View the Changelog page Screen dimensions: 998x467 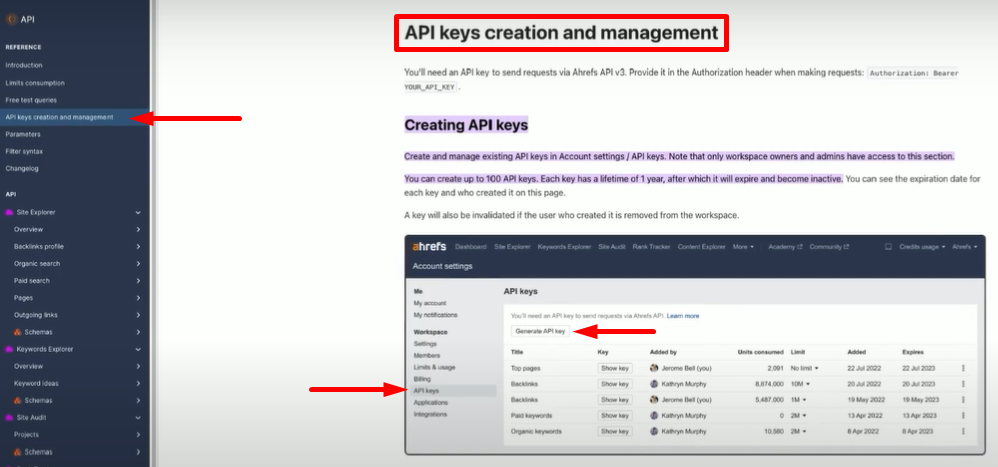coord(22,169)
